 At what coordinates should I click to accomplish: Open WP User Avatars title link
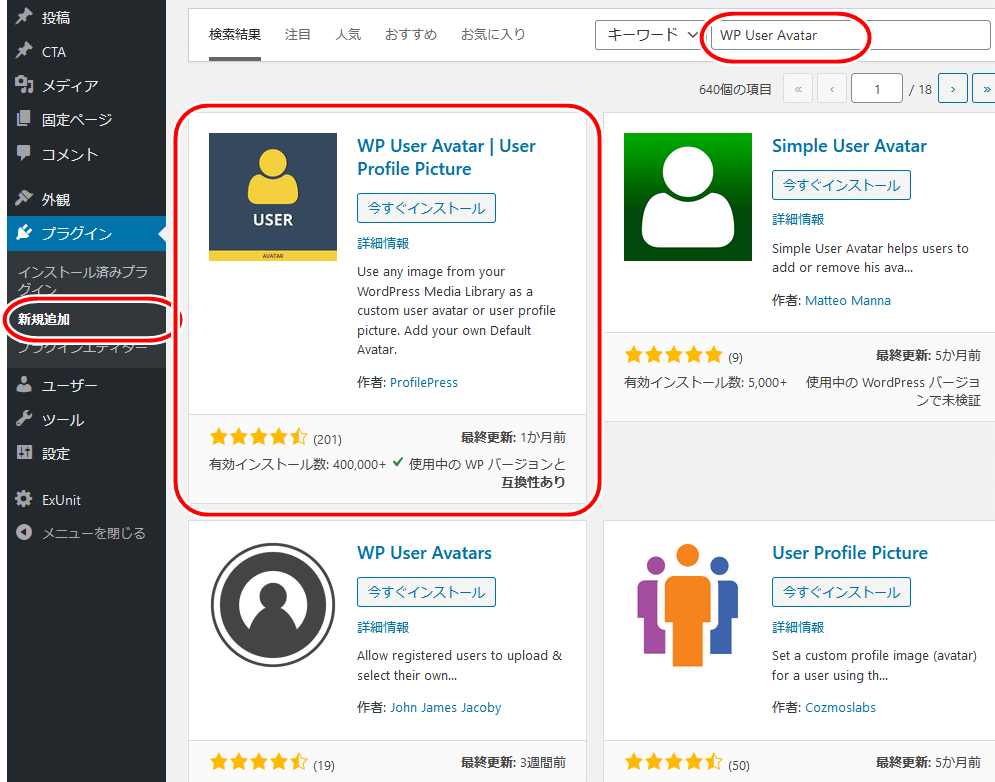point(424,553)
